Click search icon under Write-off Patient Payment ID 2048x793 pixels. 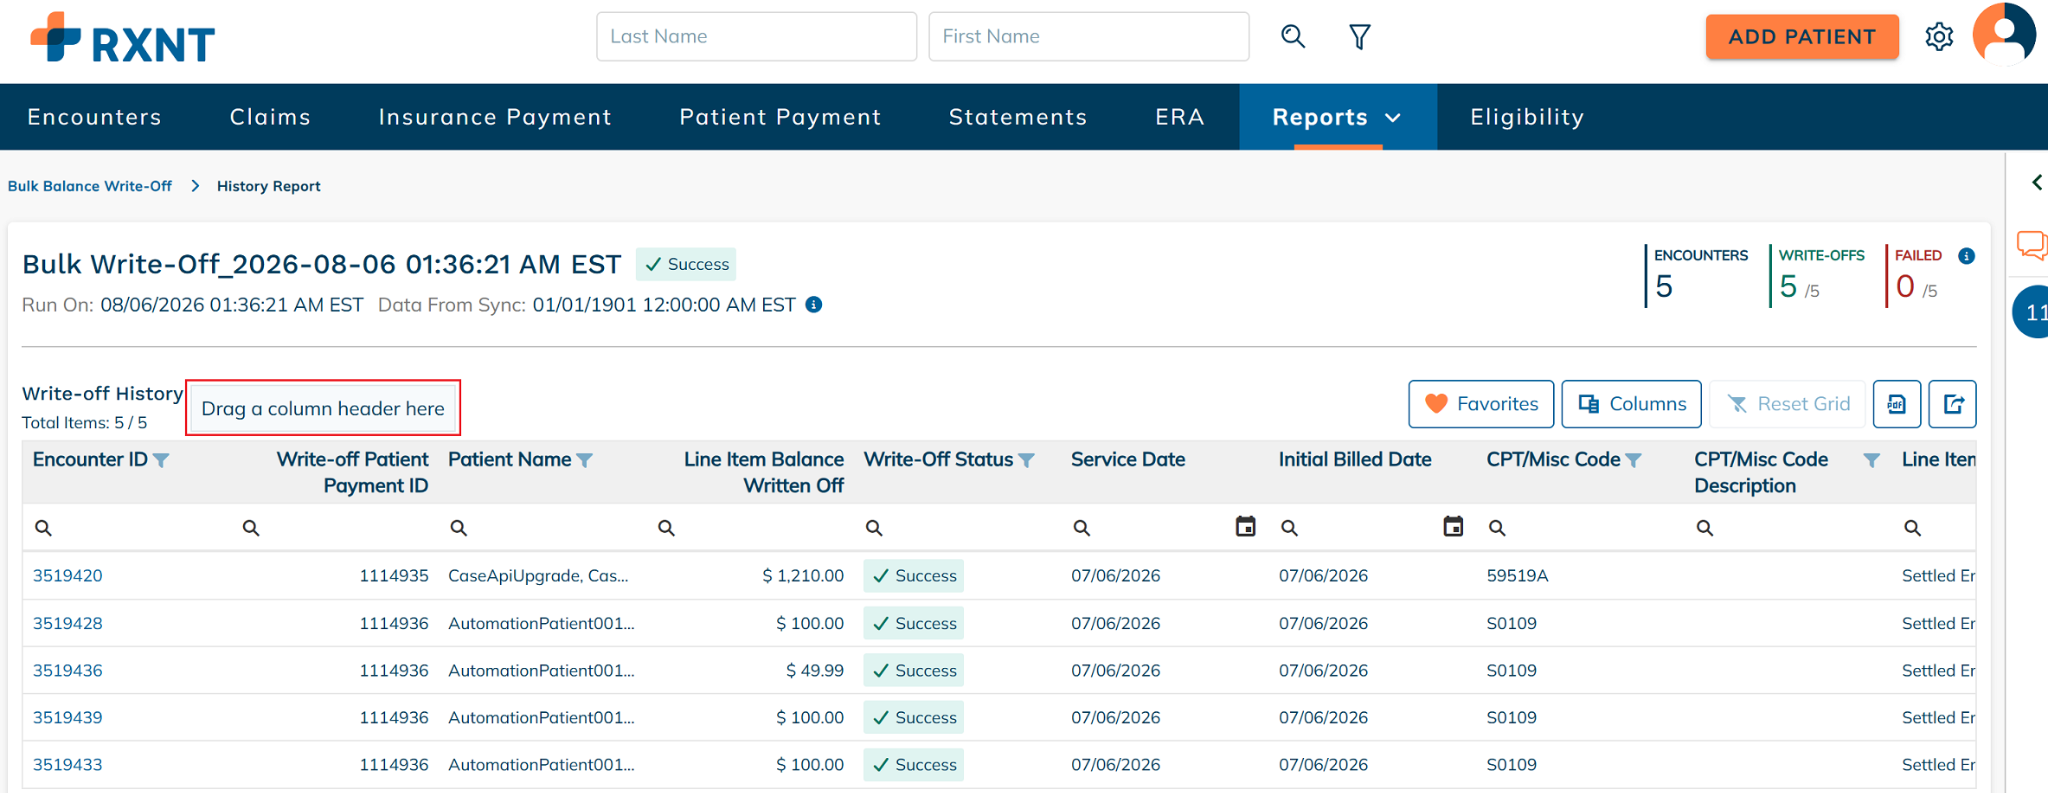point(251,528)
